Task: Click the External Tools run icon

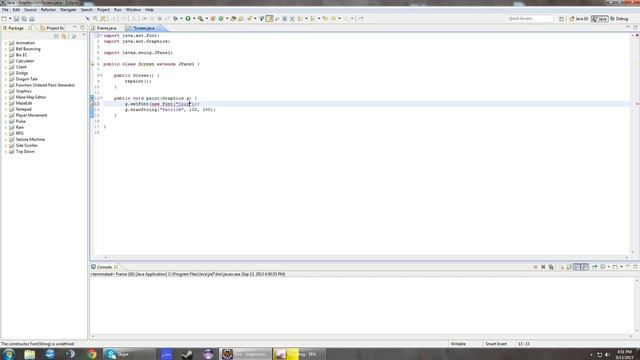Action: pyautogui.click(x=200, y=18)
